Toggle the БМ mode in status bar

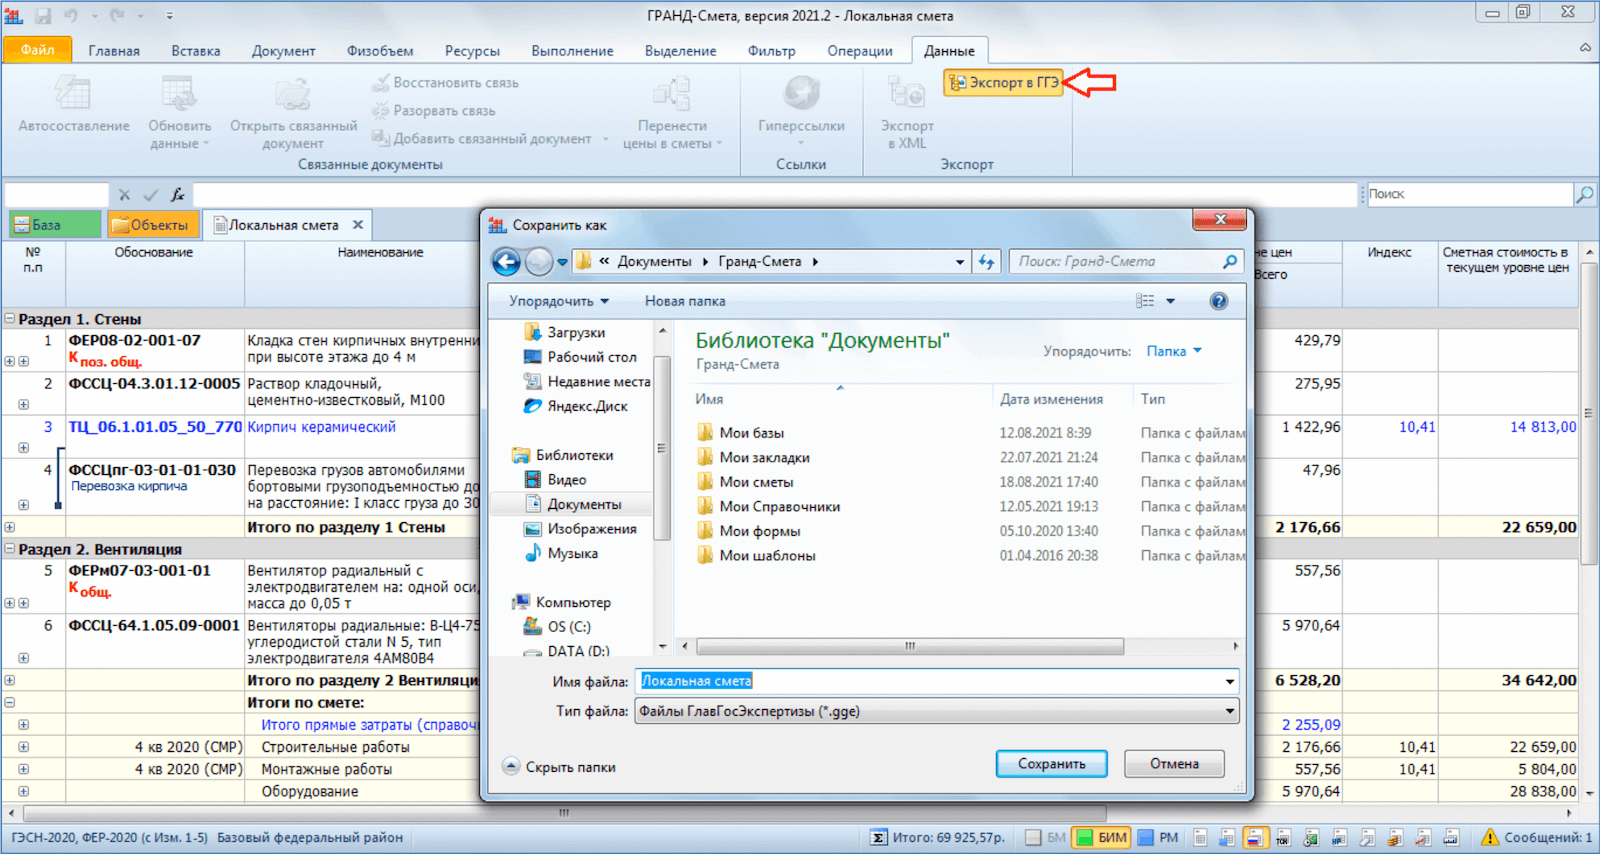tap(1046, 838)
